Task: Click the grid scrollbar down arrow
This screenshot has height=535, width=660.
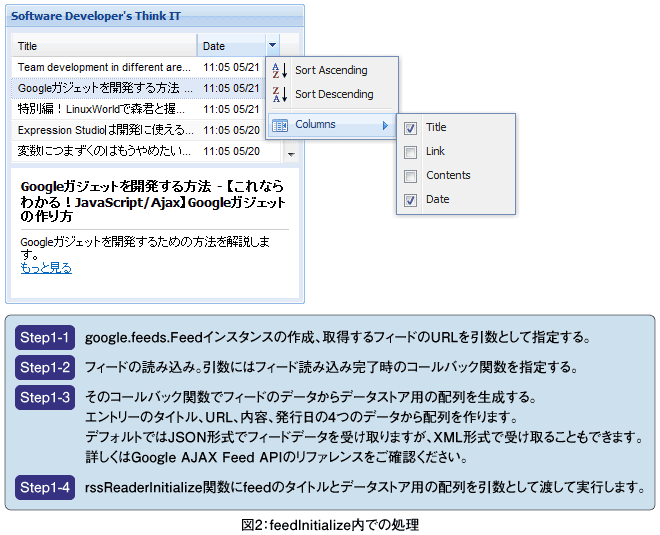Action: click(x=291, y=154)
